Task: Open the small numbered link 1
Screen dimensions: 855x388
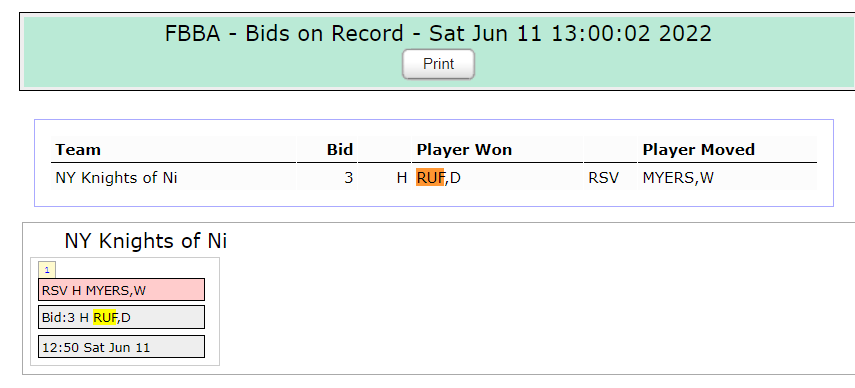Action: 47,270
